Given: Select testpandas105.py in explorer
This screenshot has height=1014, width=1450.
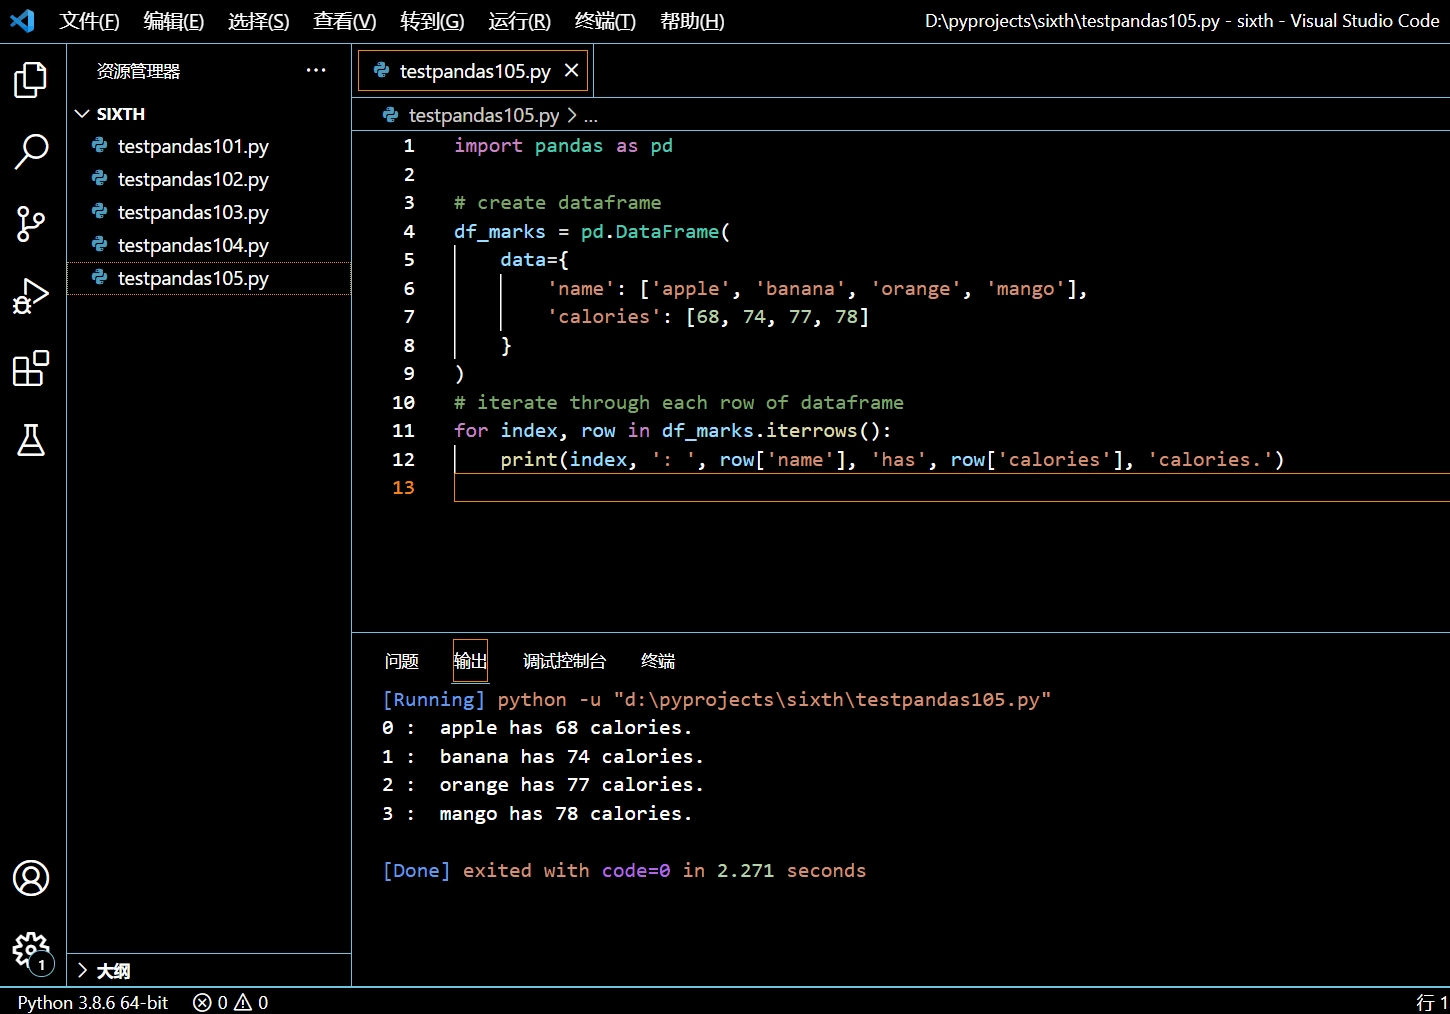Looking at the screenshot, I should coord(209,278).
